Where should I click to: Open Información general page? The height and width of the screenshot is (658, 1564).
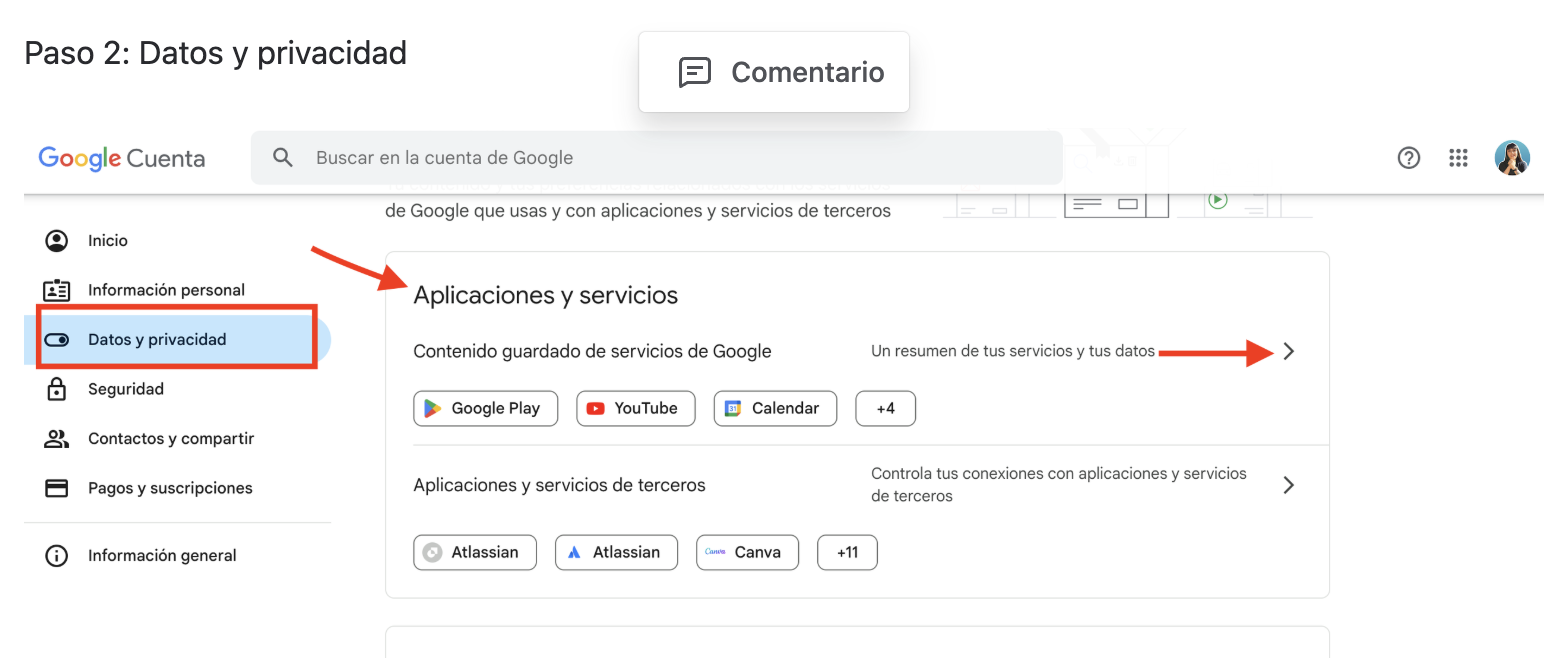click(x=162, y=556)
